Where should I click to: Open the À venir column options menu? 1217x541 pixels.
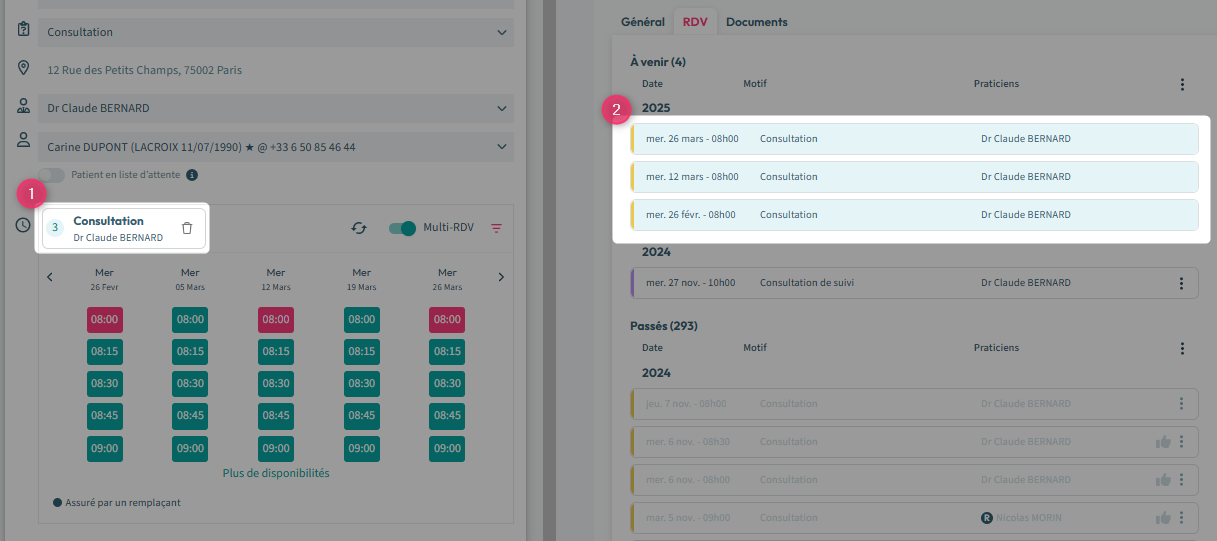[x=1182, y=85]
